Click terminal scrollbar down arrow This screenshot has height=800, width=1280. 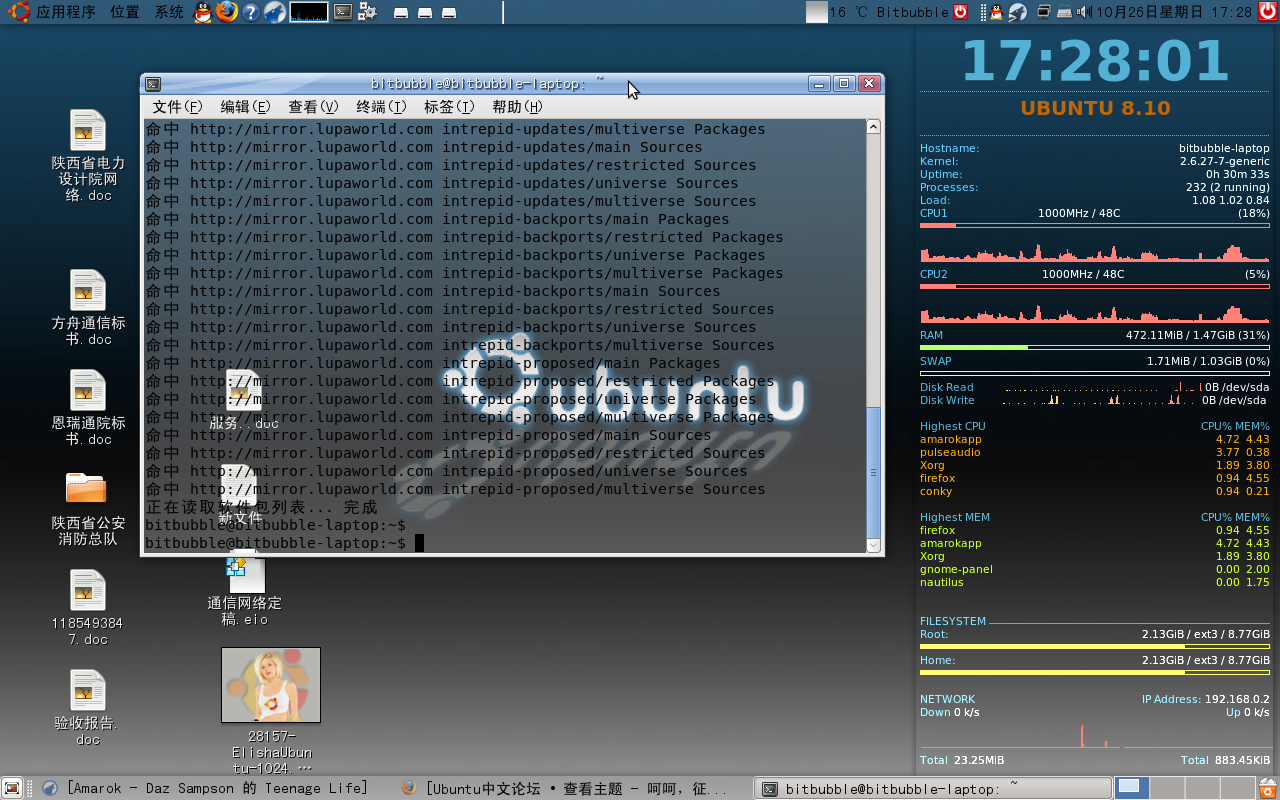[x=873, y=545]
